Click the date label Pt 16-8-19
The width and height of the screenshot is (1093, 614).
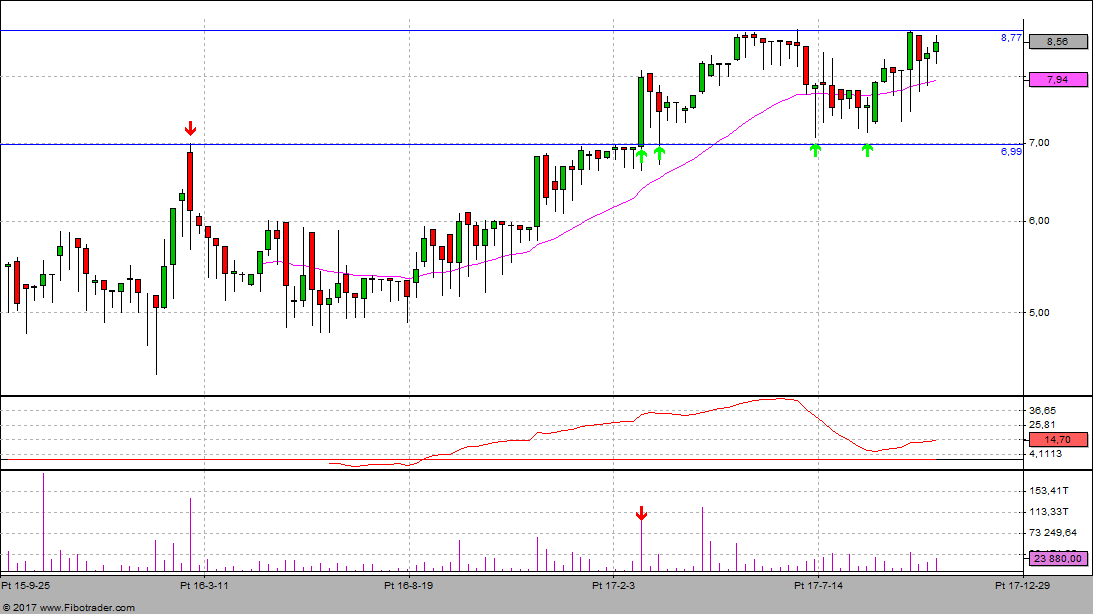[x=408, y=585]
